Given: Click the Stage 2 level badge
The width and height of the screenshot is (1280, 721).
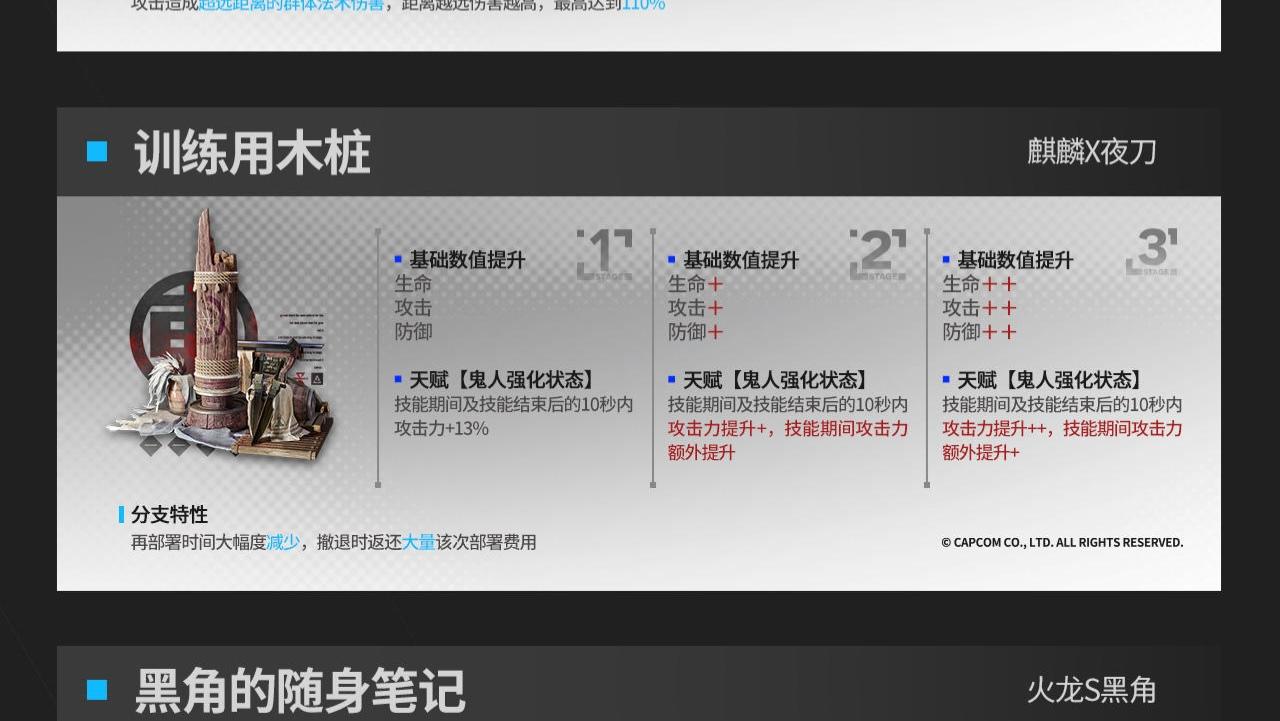Looking at the screenshot, I should pos(878,254).
